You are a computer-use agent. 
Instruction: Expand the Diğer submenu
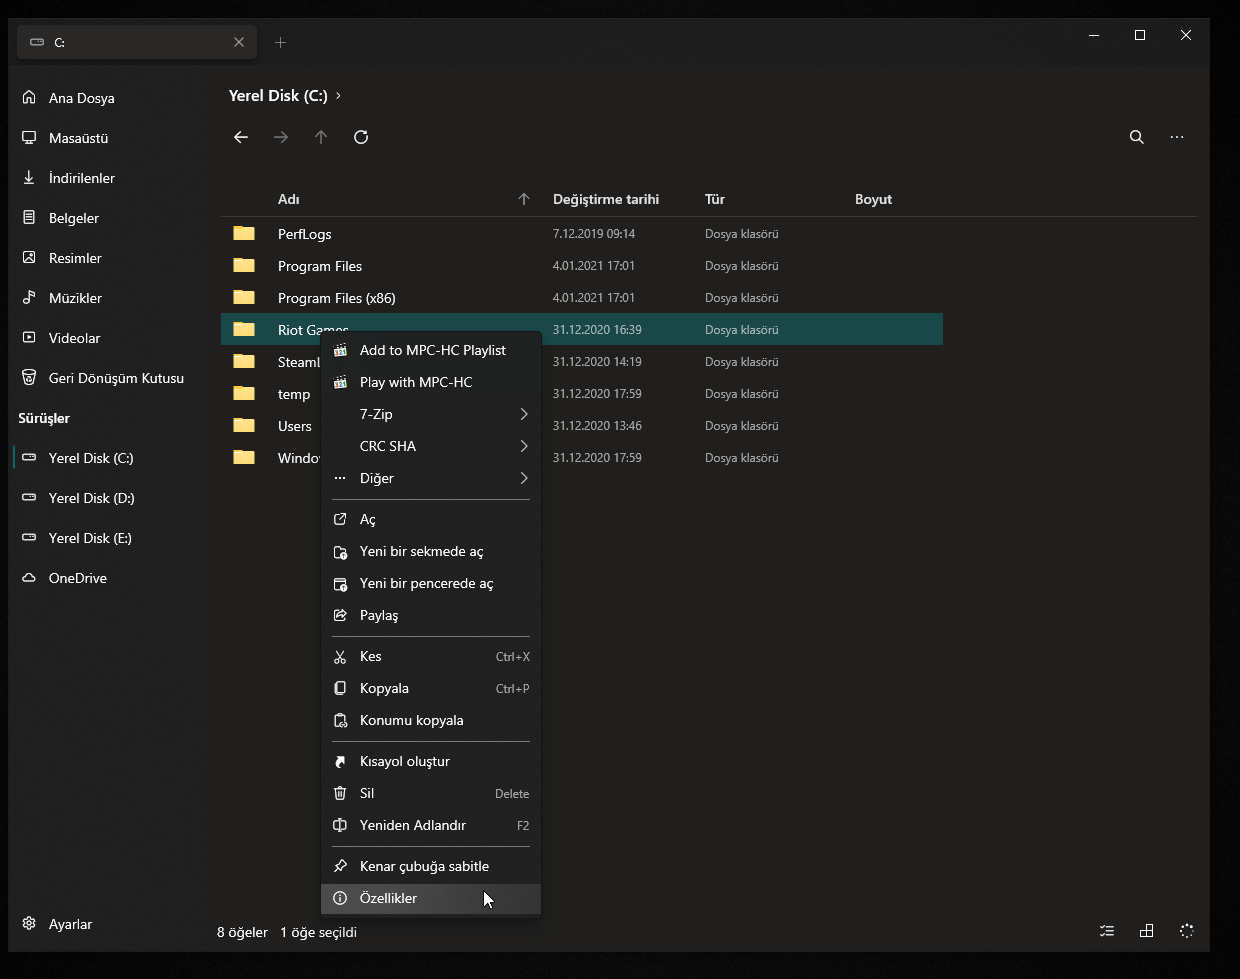click(x=431, y=478)
